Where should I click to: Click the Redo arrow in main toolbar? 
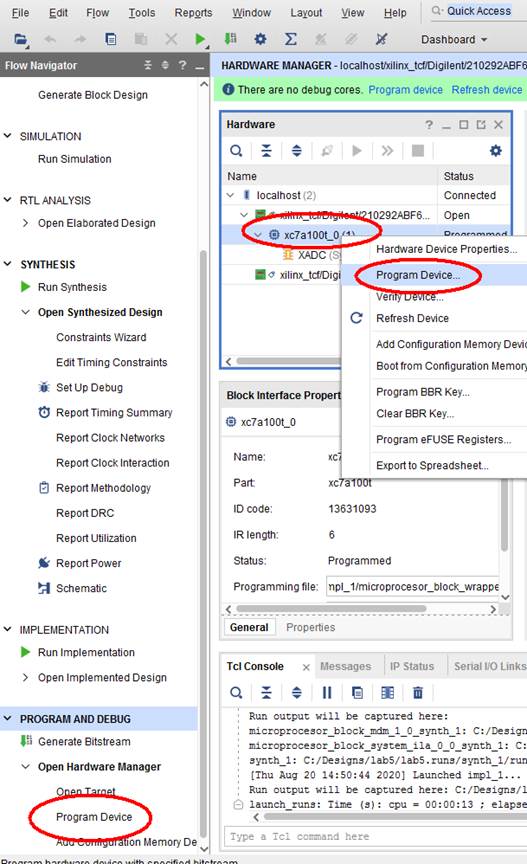pos(80,39)
